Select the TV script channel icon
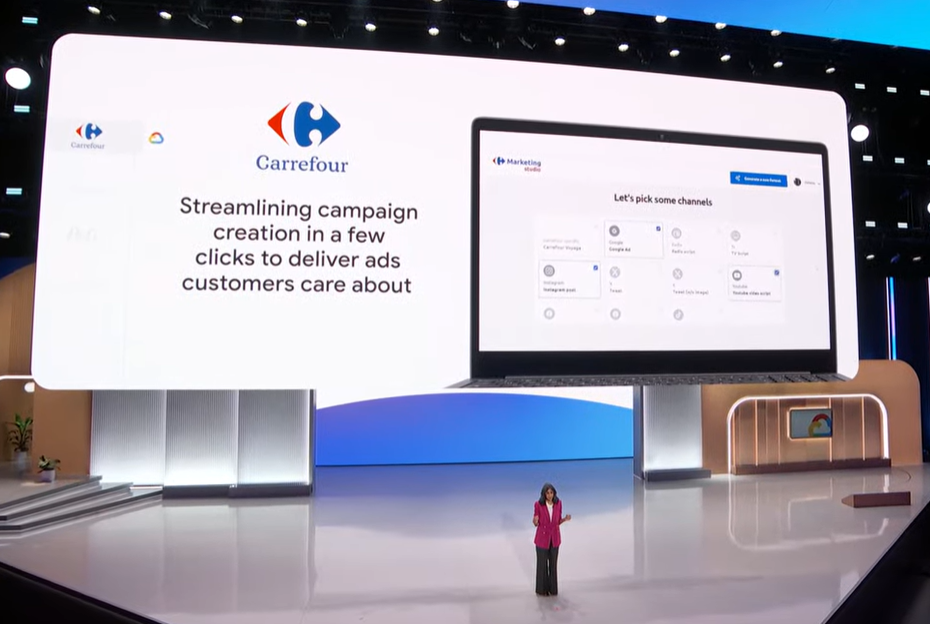The height and width of the screenshot is (624, 930). click(736, 235)
